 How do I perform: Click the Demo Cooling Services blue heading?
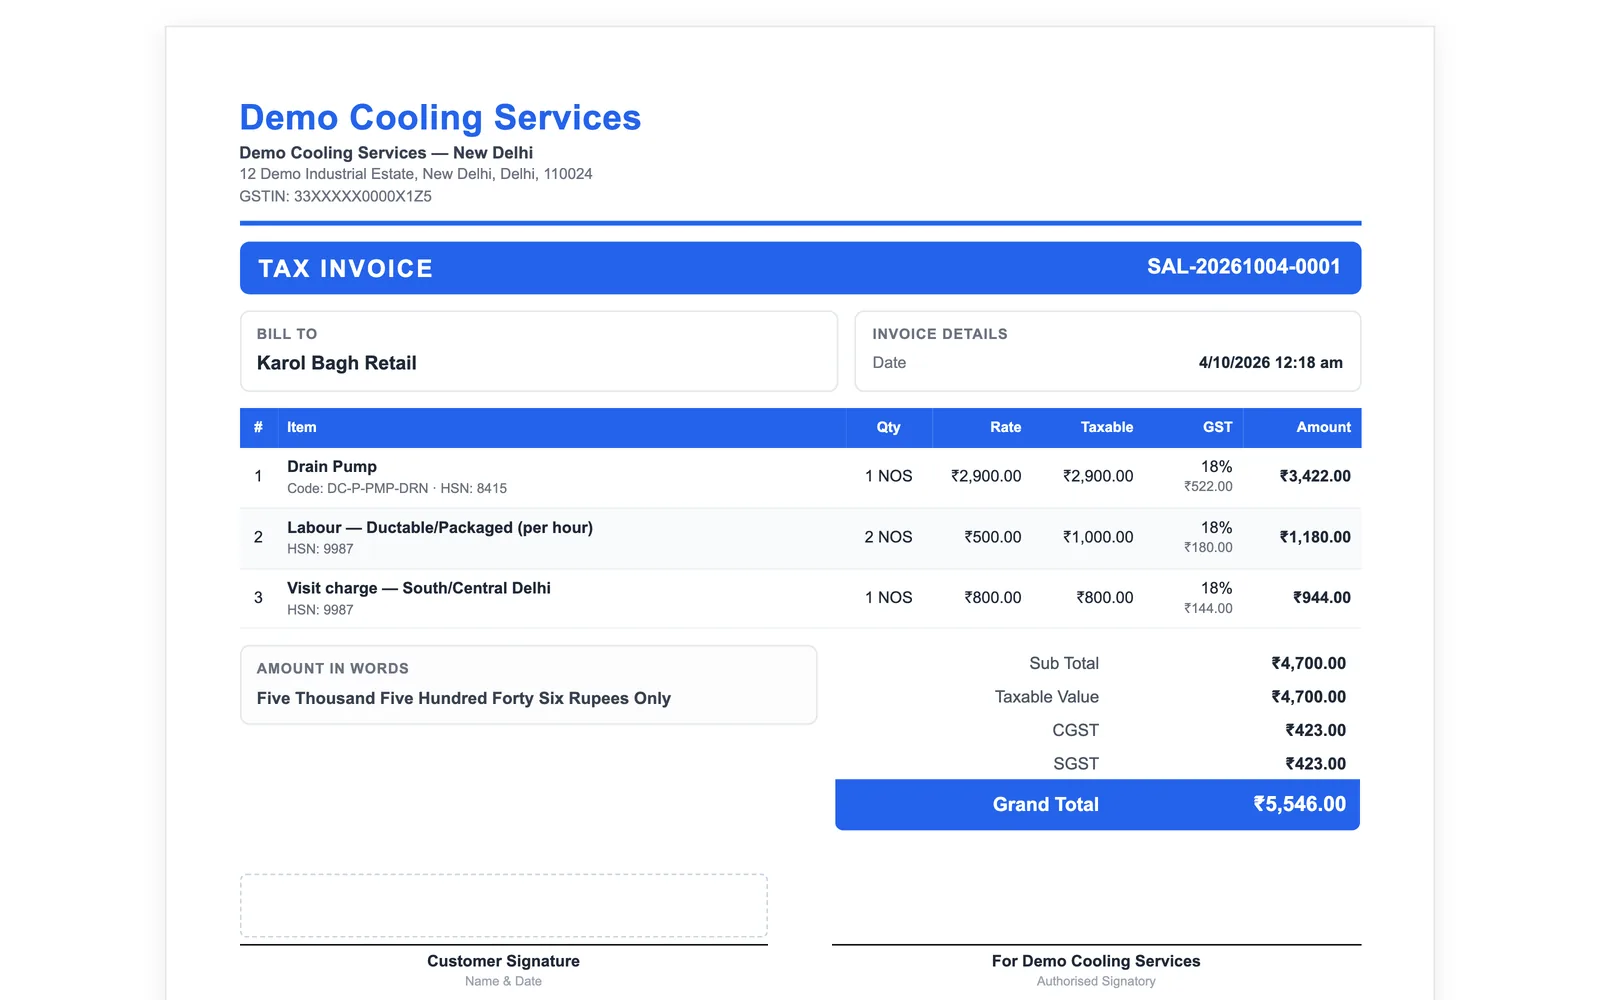click(x=440, y=118)
